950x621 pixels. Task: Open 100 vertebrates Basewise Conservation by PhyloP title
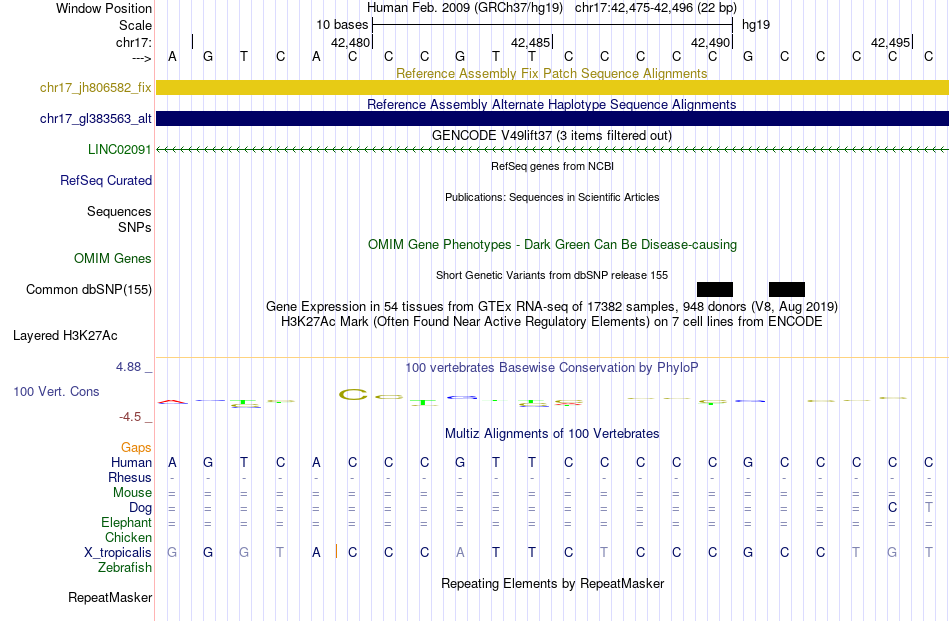click(x=552, y=368)
